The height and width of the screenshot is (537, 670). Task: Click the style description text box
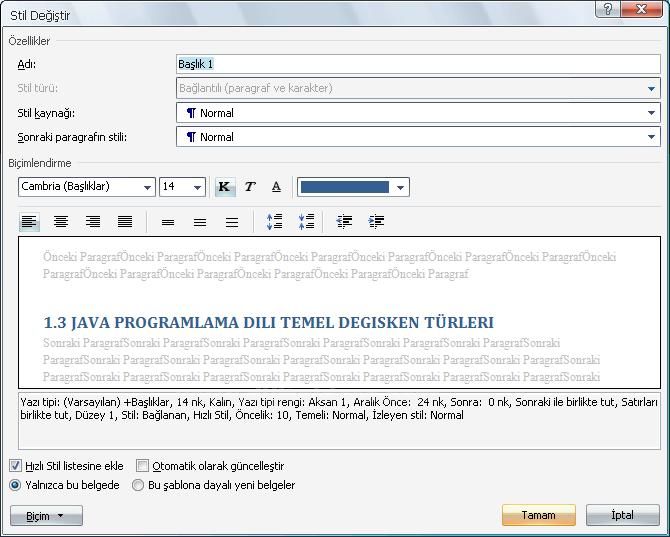coord(339,421)
